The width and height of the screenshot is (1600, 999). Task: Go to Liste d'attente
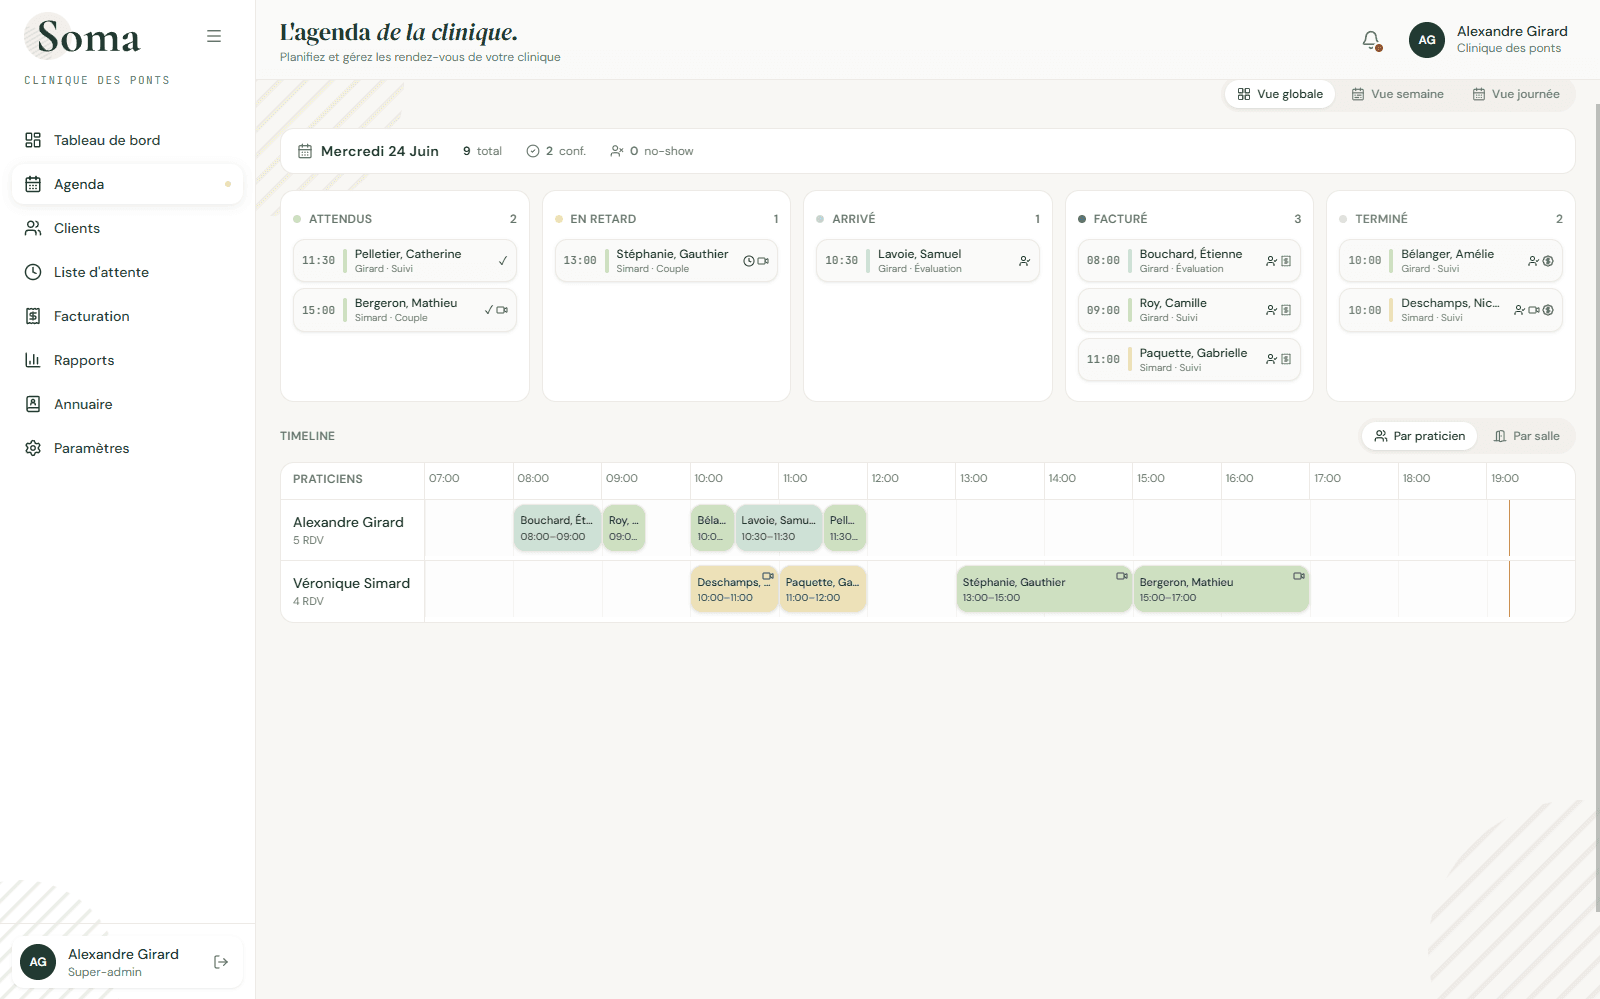coord(127,272)
